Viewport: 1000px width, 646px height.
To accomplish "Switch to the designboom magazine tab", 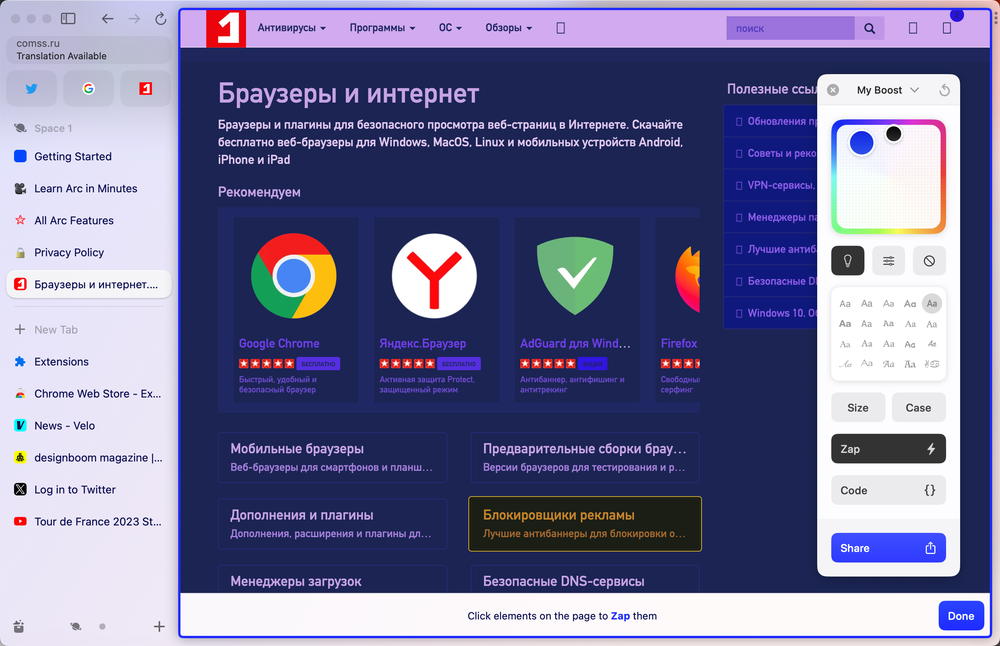I will pos(89,457).
